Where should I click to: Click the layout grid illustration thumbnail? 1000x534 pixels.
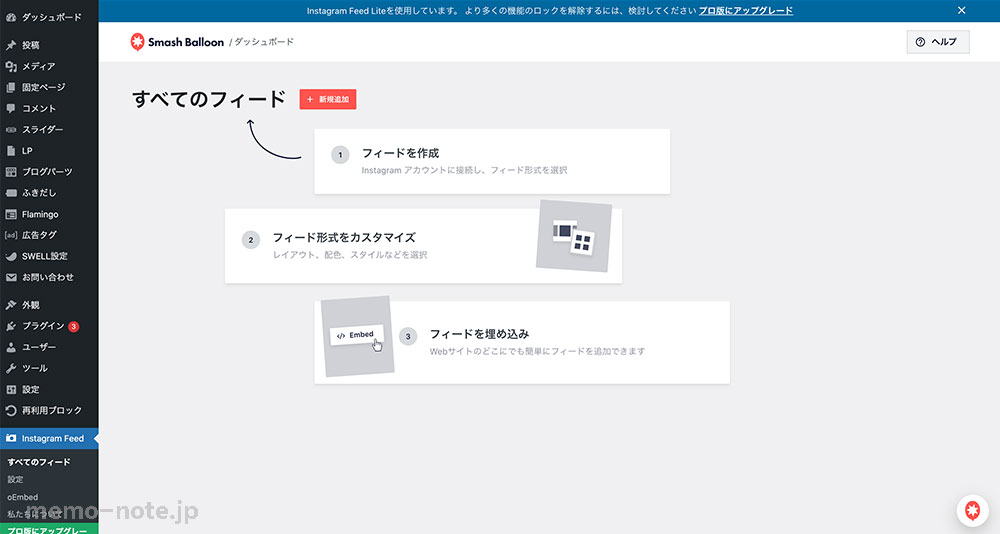574,236
